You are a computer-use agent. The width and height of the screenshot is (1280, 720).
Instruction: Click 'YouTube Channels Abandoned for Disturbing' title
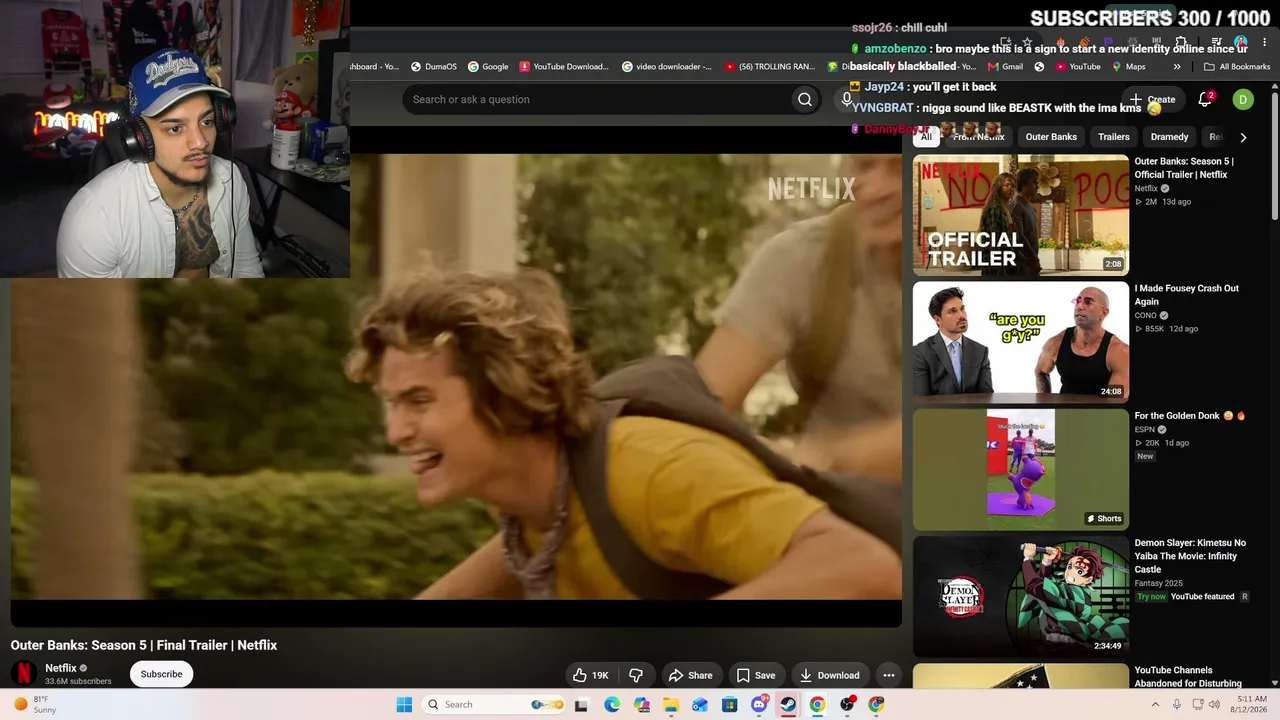(1188, 677)
